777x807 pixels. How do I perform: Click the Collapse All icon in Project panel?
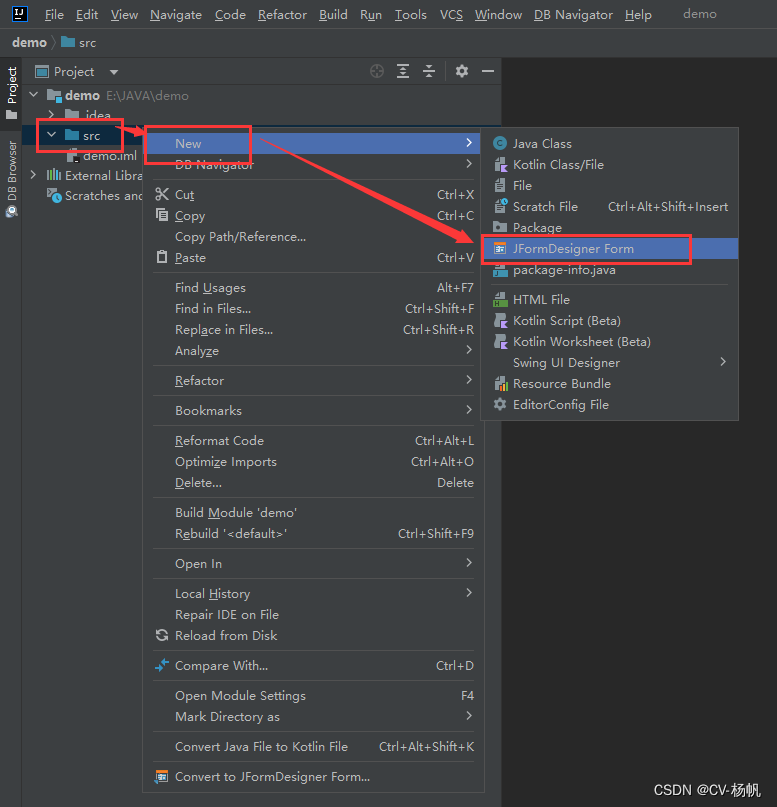pos(429,71)
